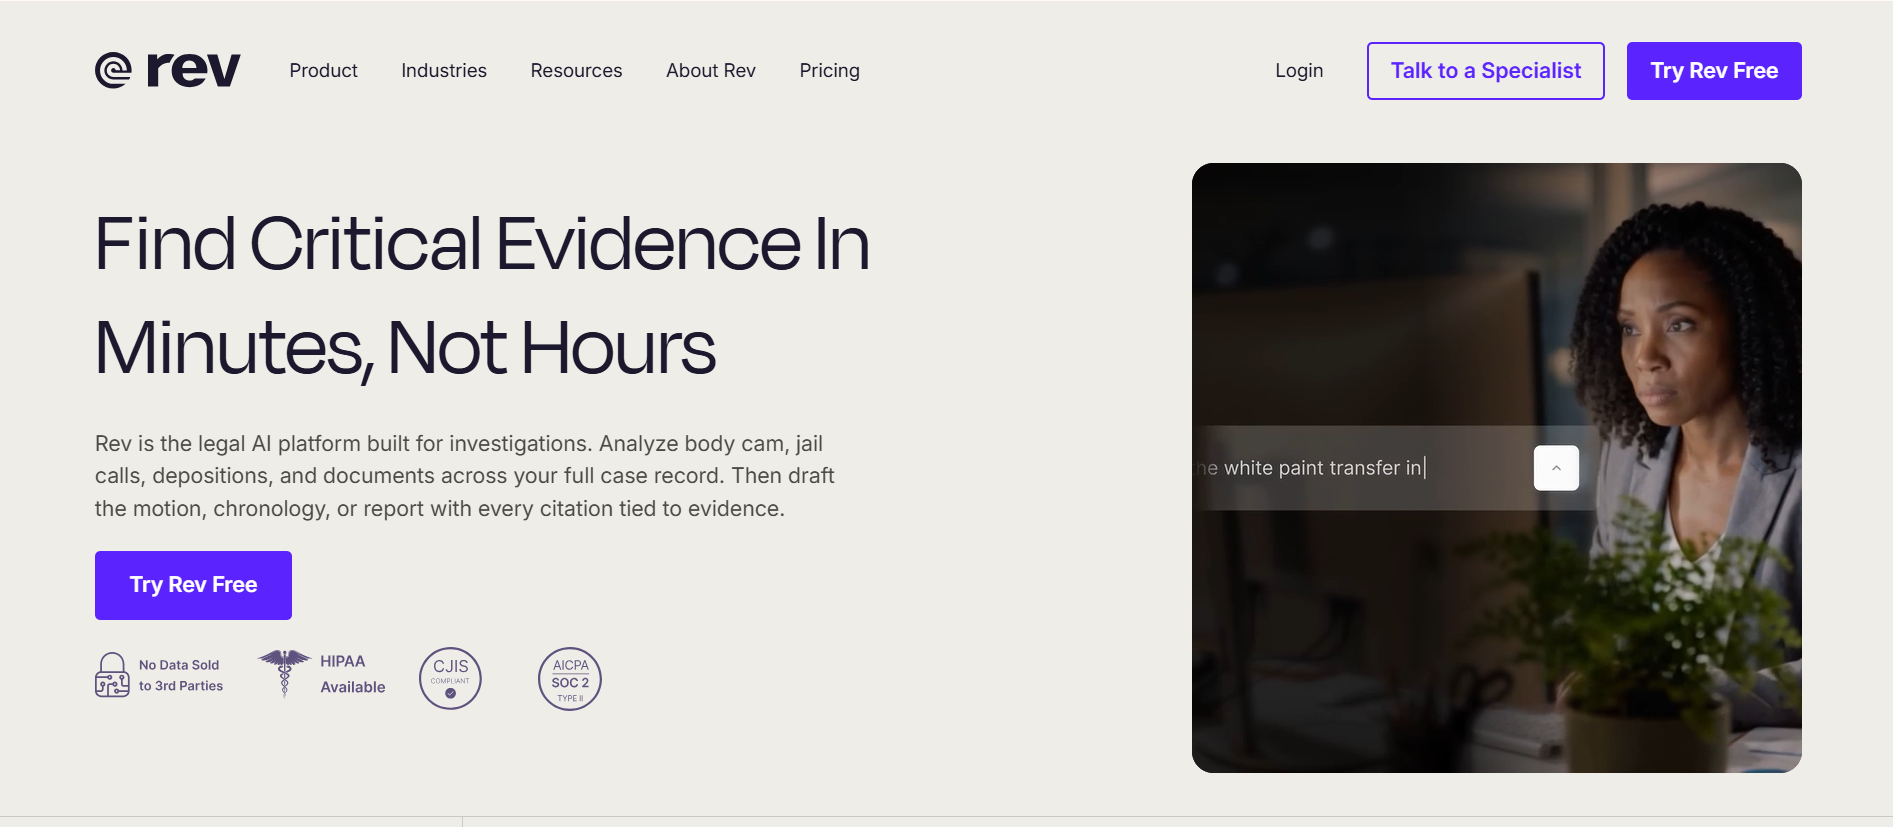Click the 'HIPAA Available' text
1893x827 pixels.
pyautogui.click(x=353, y=674)
